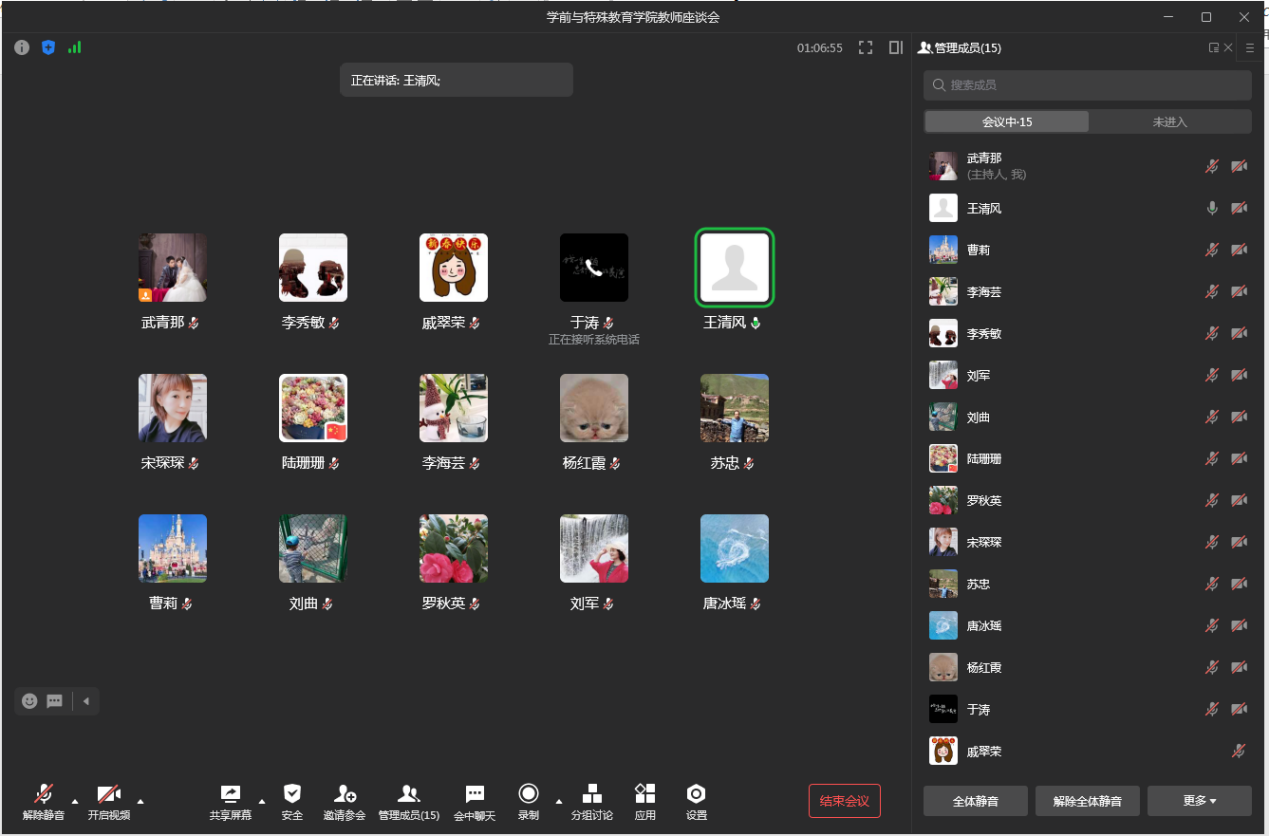The width and height of the screenshot is (1269, 836).
Task: Click the End Meeting (结束会议) button
Action: pyautogui.click(x=844, y=801)
